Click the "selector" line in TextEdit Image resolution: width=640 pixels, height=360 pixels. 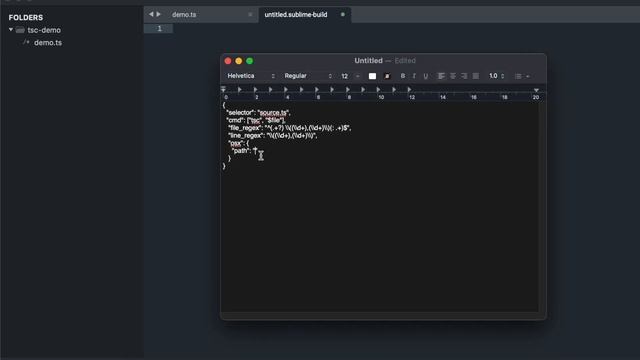point(258,113)
